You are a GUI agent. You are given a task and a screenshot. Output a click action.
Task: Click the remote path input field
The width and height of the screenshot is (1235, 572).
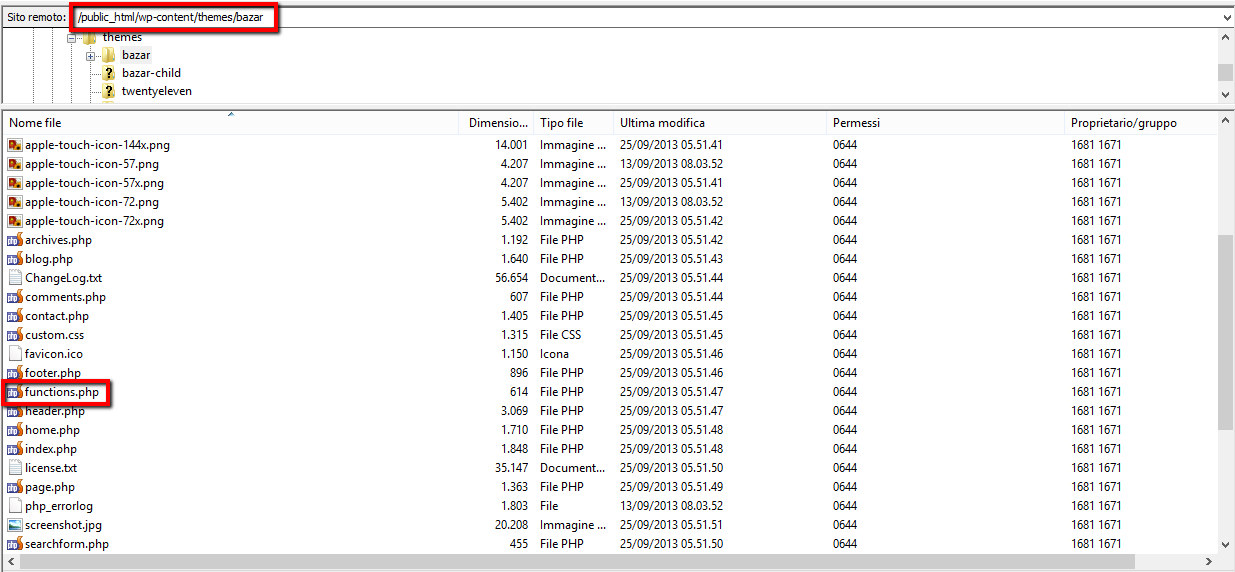coord(645,17)
